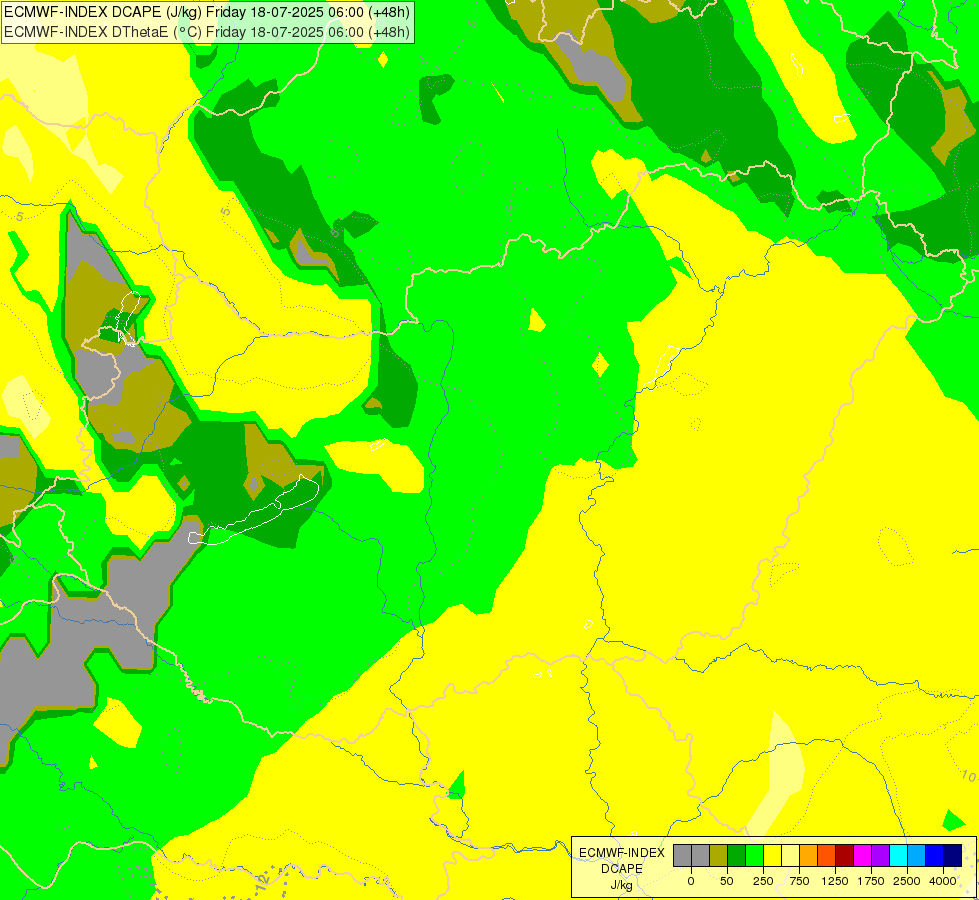Select the pure blue legend swatch before 4000
Image resolution: width=979 pixels, height=900 pixels.
(x=934, y=855)
